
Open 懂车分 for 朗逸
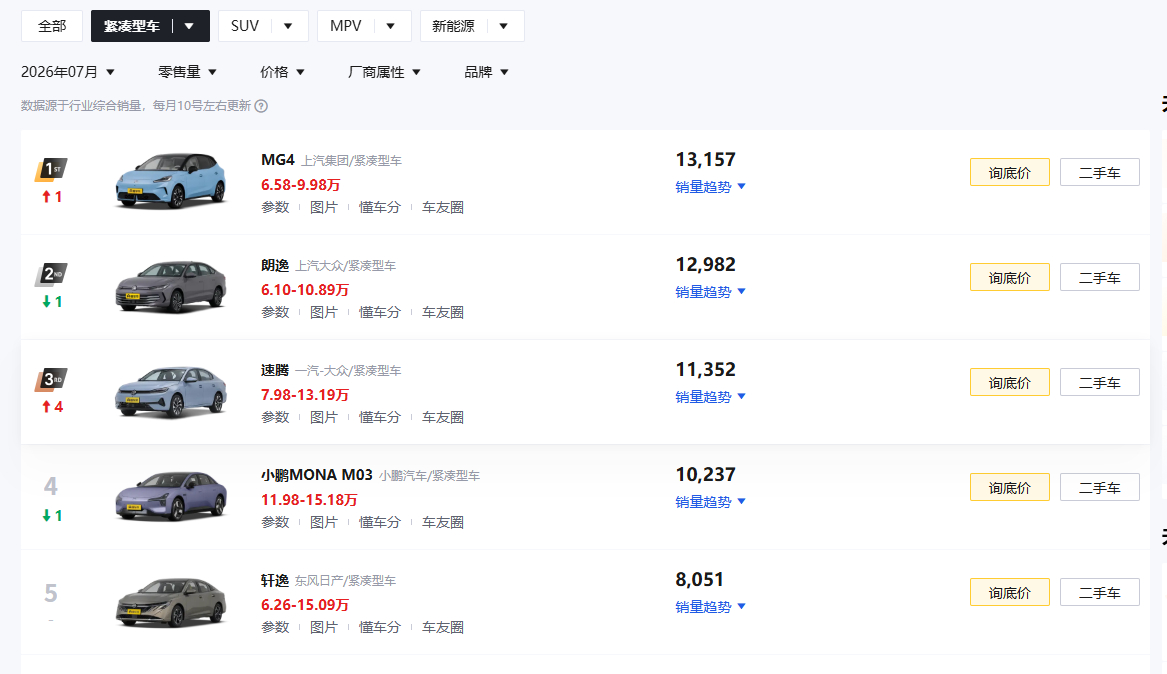[380, 312]
